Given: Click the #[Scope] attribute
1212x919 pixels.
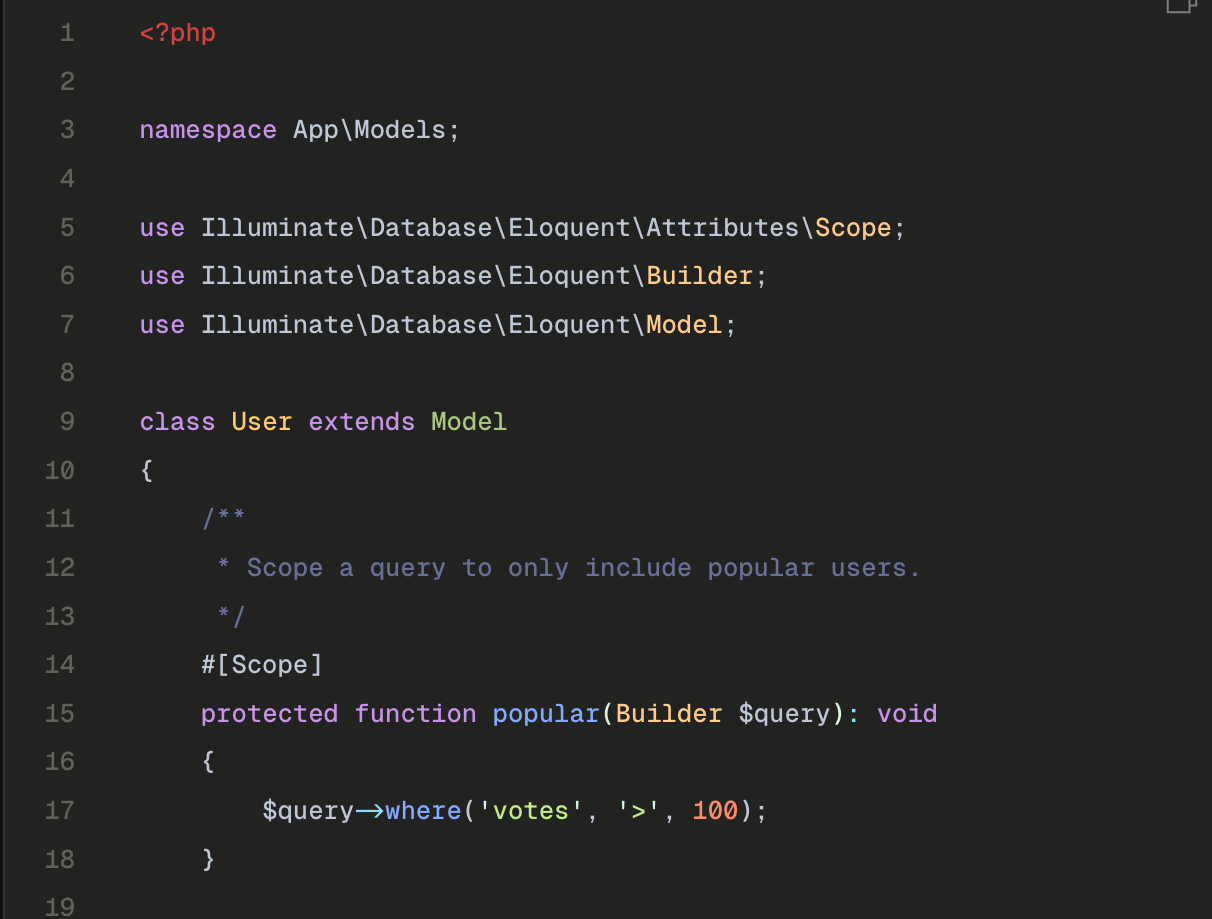Looking at the screenshot, I should [x=262, y=665].
